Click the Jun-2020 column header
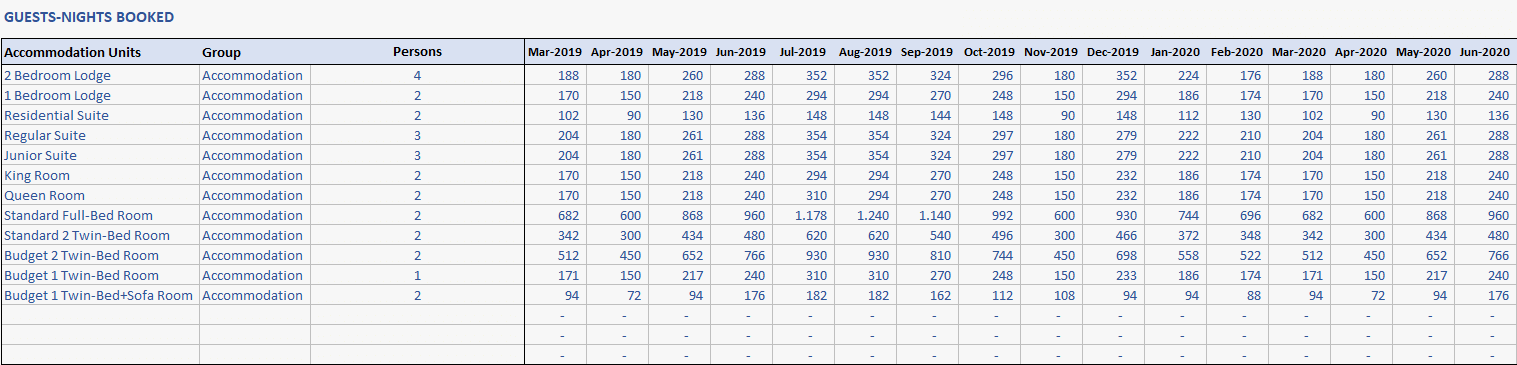Image resolution: width=1517 pixels, height=365 pixels. [1484, 52]
